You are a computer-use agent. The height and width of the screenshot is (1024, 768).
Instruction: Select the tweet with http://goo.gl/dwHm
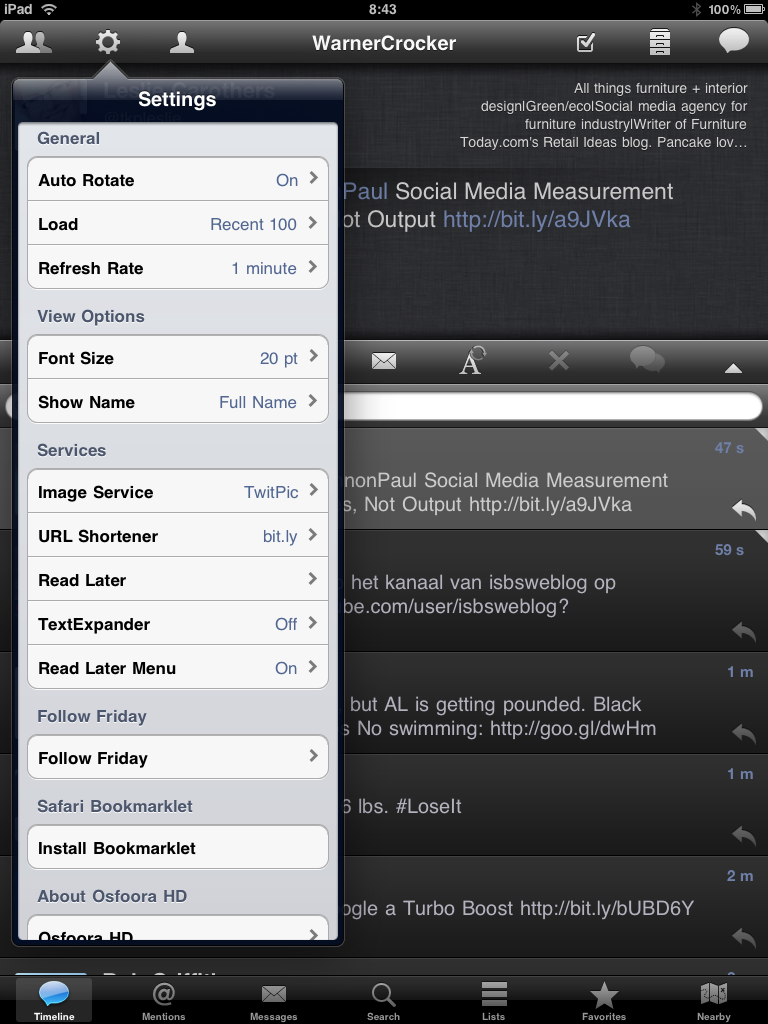tap(555, 703)
